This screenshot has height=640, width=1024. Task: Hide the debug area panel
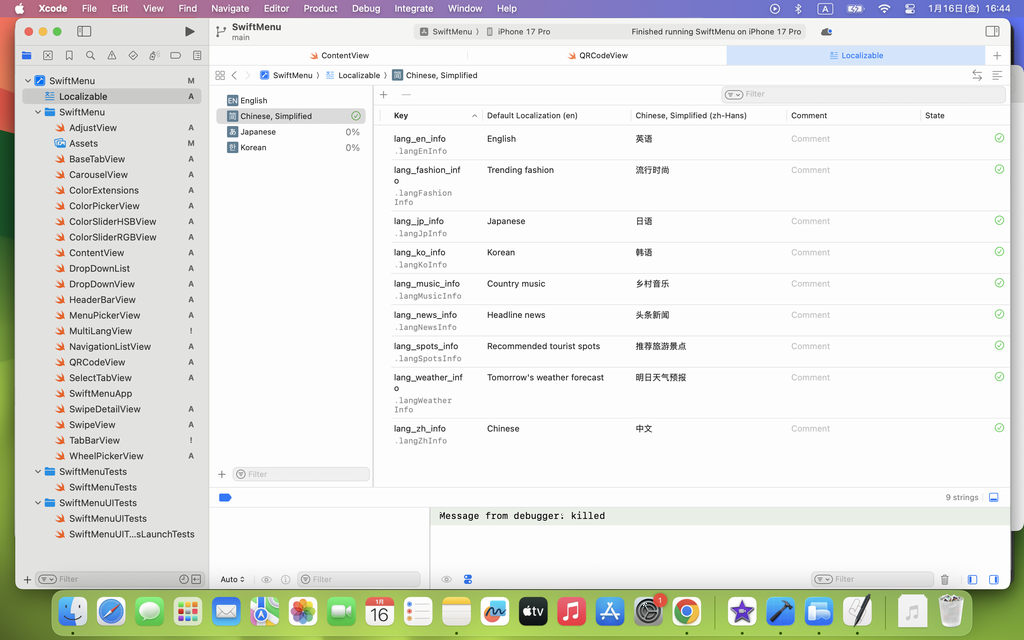[x=993, y=497]
